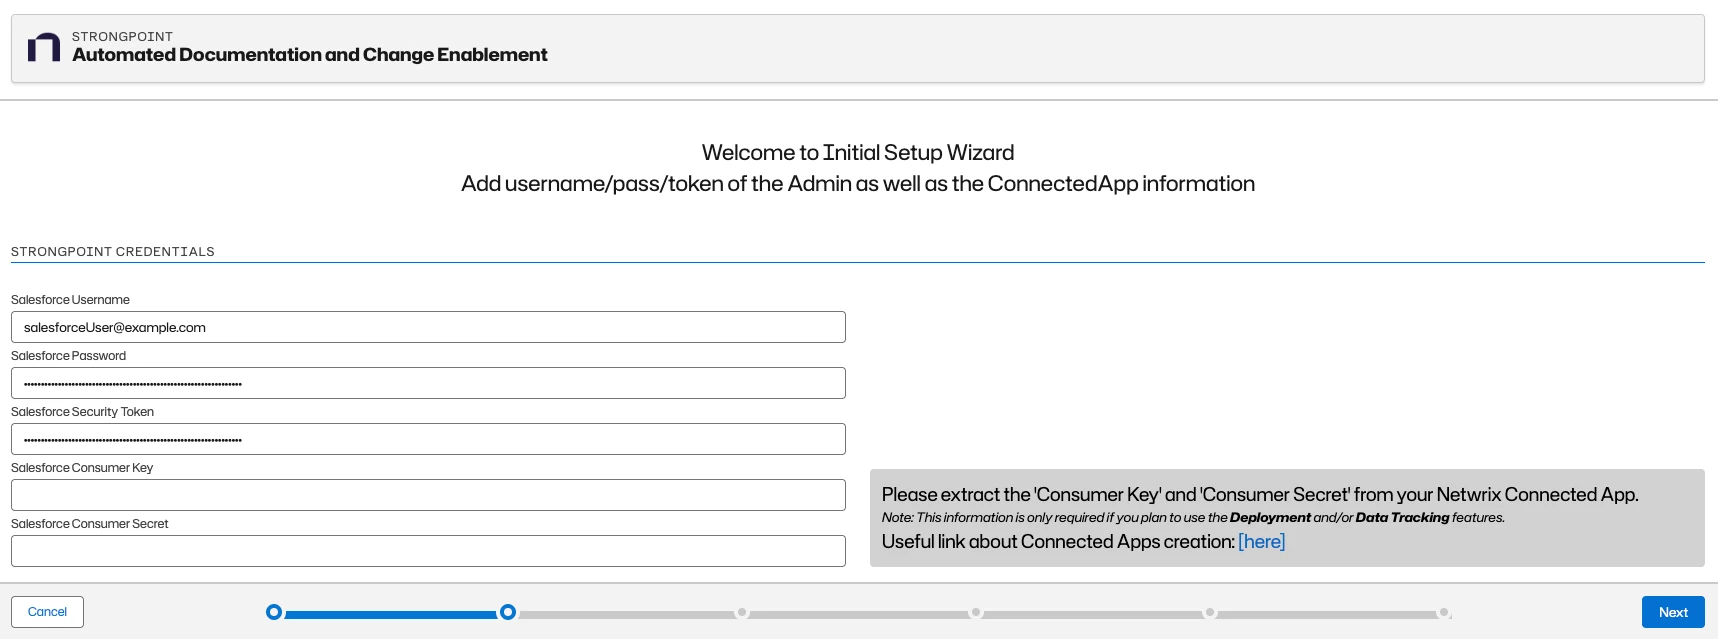Click the Cancel button
The image size is (1718, 639).
pos(47,612)
